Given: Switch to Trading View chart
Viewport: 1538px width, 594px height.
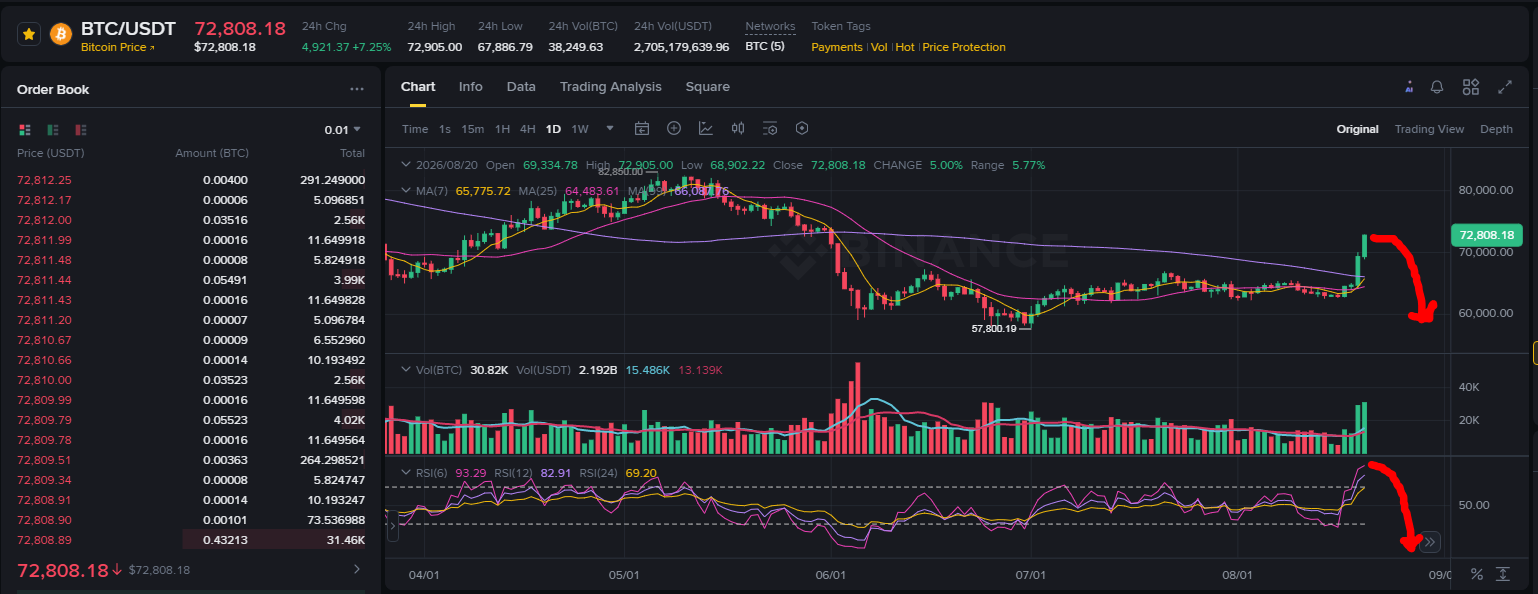Looking at the screenshot, I should [x=1430, y=129].
